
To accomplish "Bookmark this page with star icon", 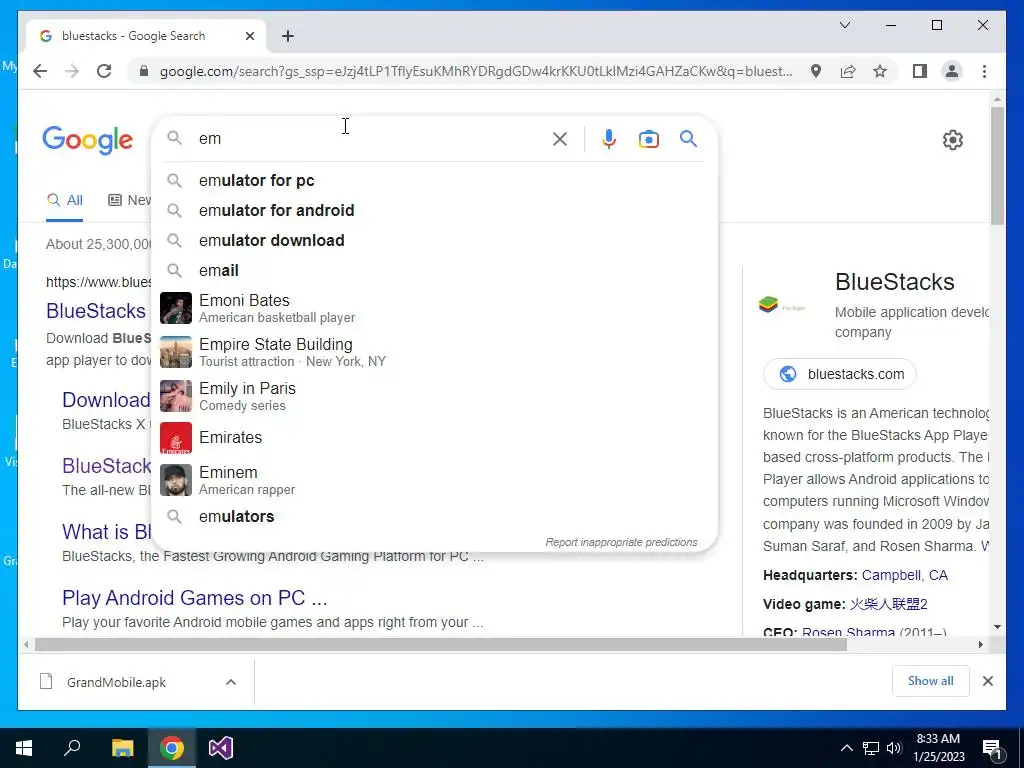I will 880,71.
